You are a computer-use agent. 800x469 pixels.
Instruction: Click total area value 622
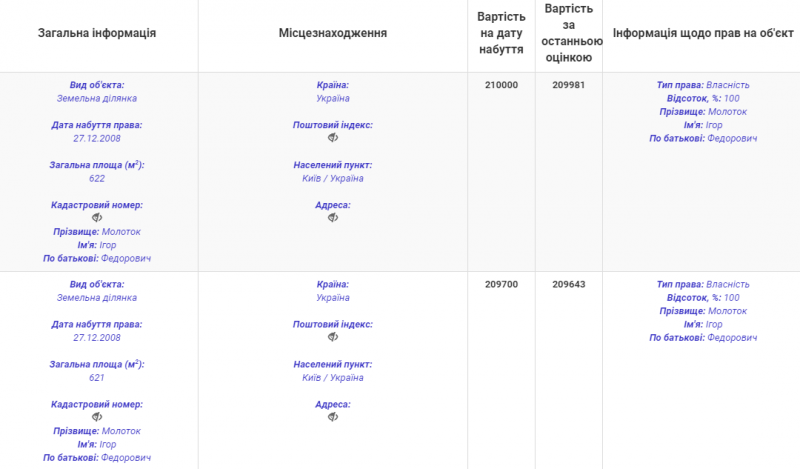pyautogui.click(x=97, y=178)
